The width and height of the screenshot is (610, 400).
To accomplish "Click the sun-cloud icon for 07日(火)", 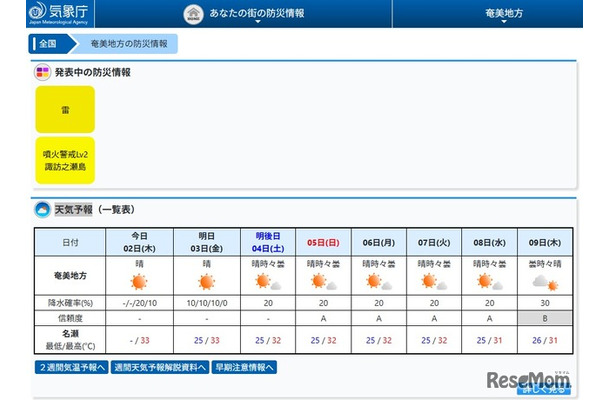I will pos(434,282).
